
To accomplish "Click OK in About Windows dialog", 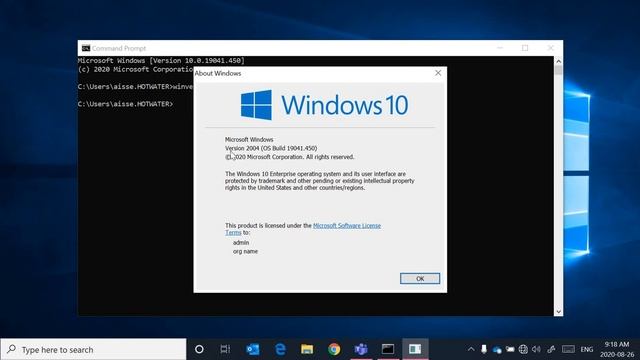I will click(x=420, y=278).
